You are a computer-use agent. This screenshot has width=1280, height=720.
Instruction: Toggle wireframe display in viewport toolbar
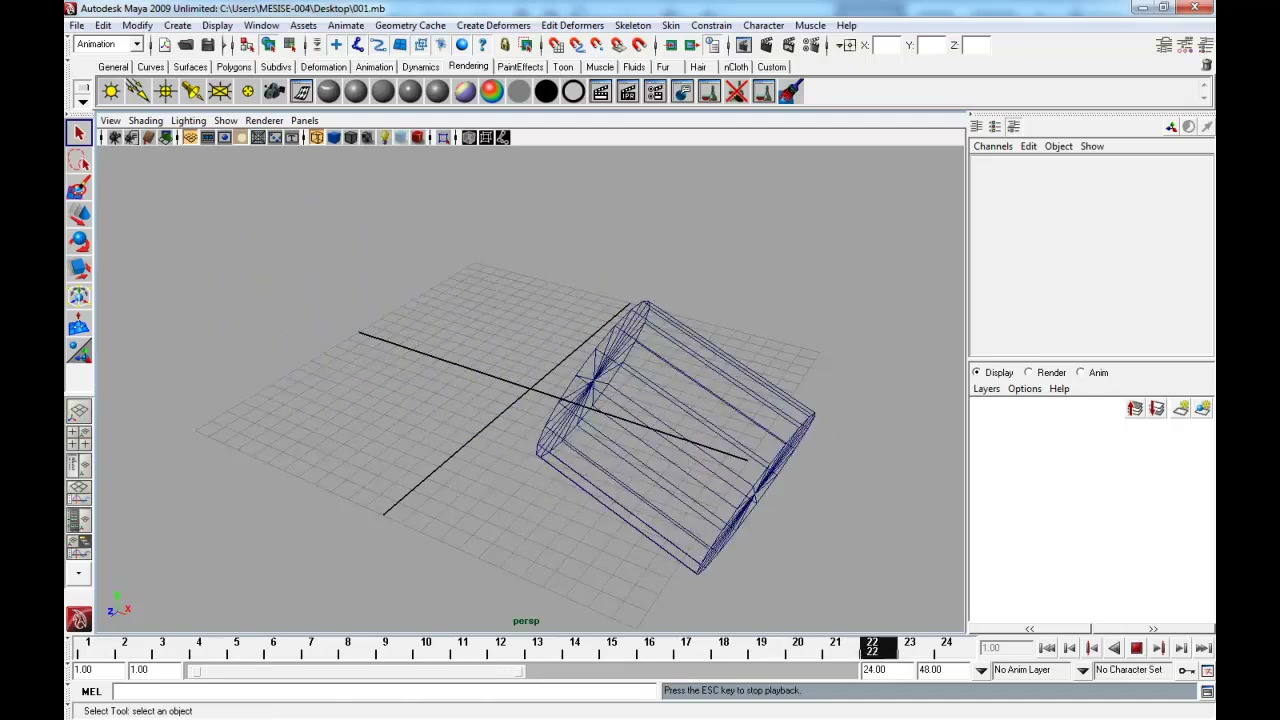(317, 138)
